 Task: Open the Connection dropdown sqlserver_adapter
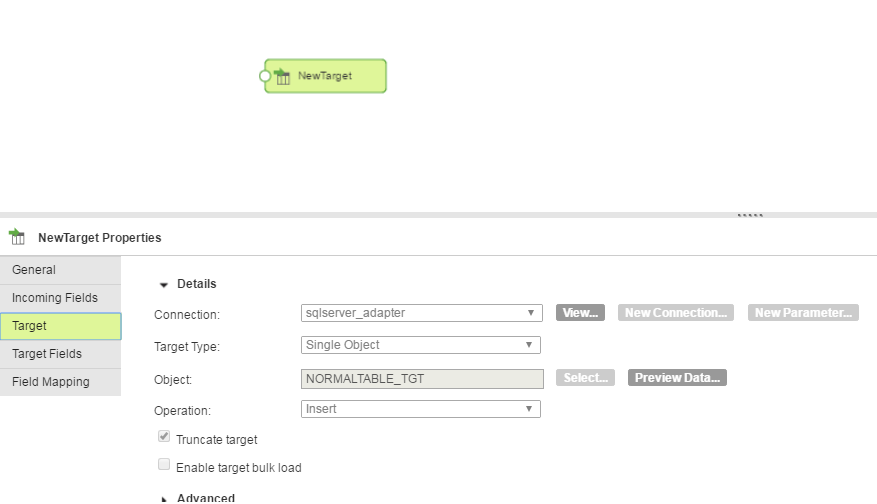tap(422, 313)
